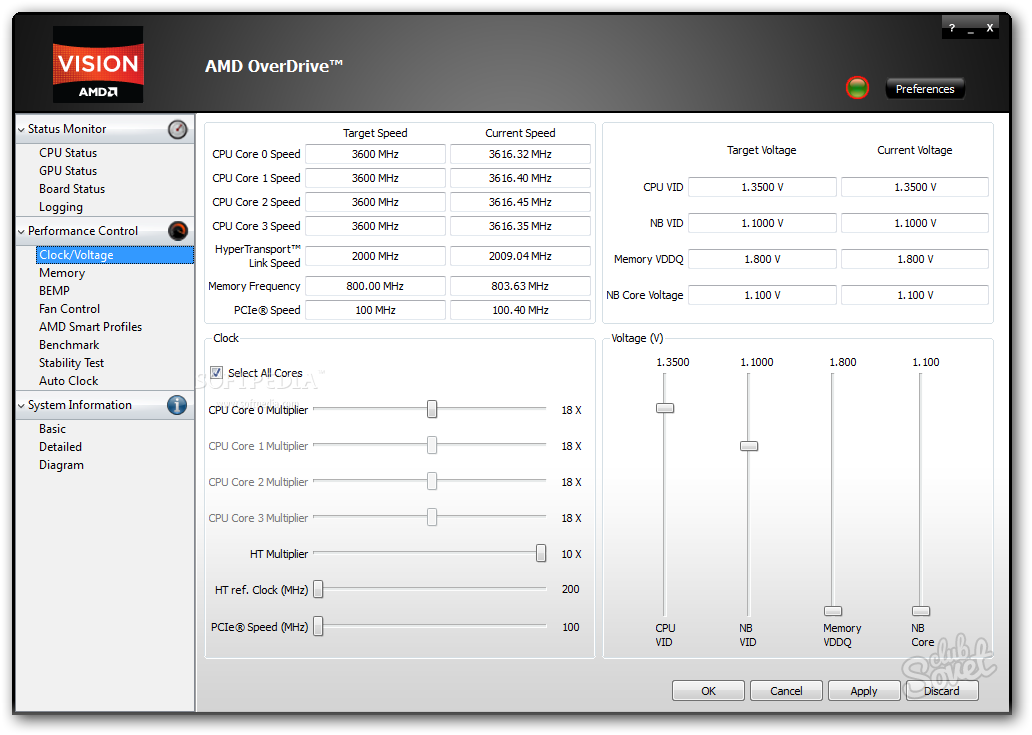Click the CPU Core 1 Multiplier slider handle
Viewport: 1032px width, 735px height.
(432, 445)
